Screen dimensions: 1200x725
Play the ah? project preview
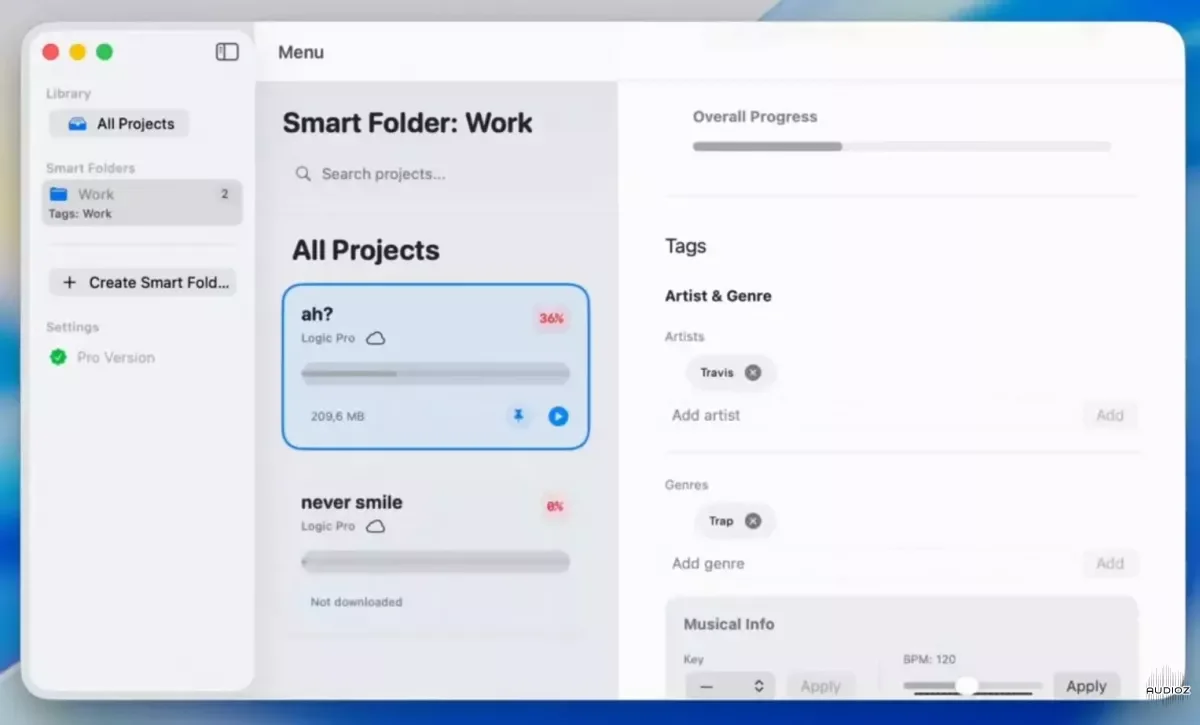pyautogui.click(x=558, y=416)
